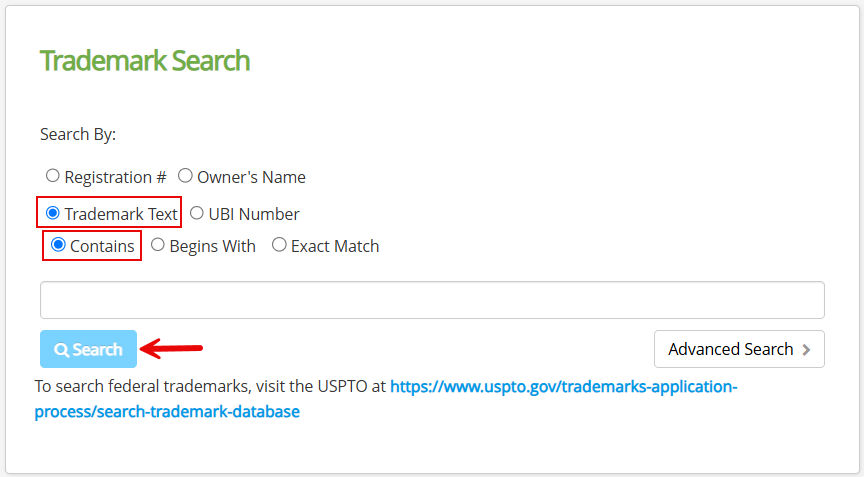Enable the Contains match radio option
This screenshot has height=477, width=864.
click(x=58, y=245)
